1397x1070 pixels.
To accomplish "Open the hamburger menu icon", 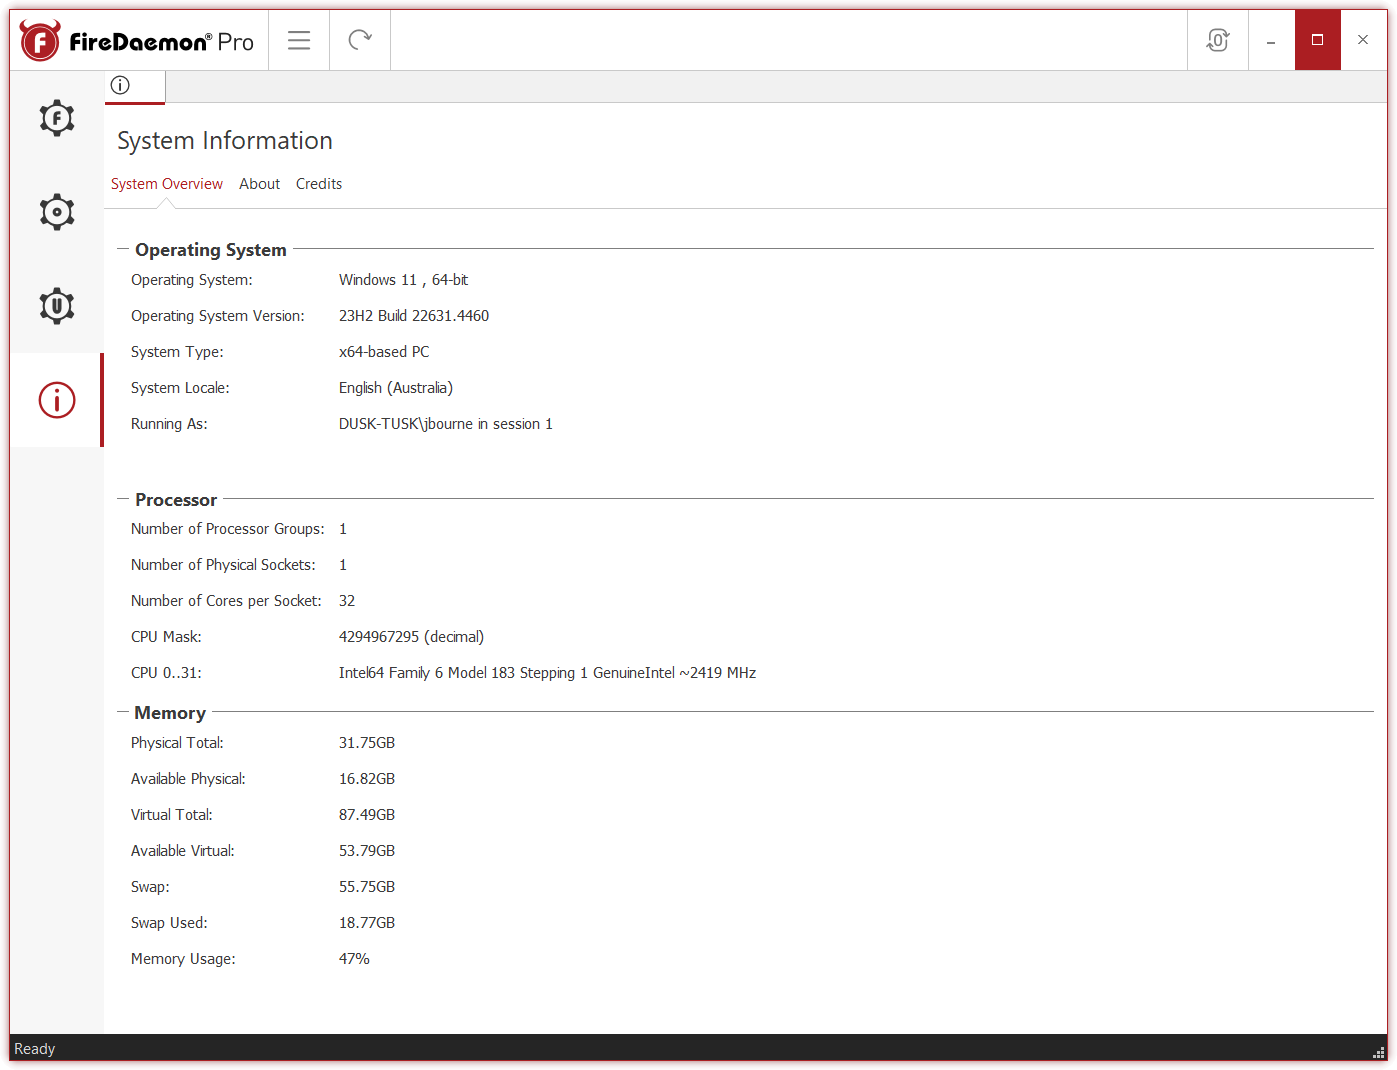I will (298, 40).
